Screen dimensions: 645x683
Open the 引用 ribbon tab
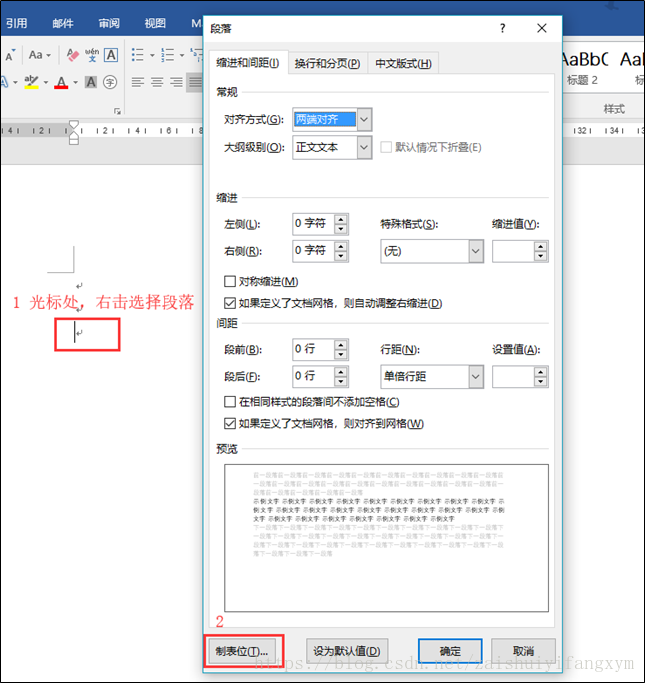point(17,23)
